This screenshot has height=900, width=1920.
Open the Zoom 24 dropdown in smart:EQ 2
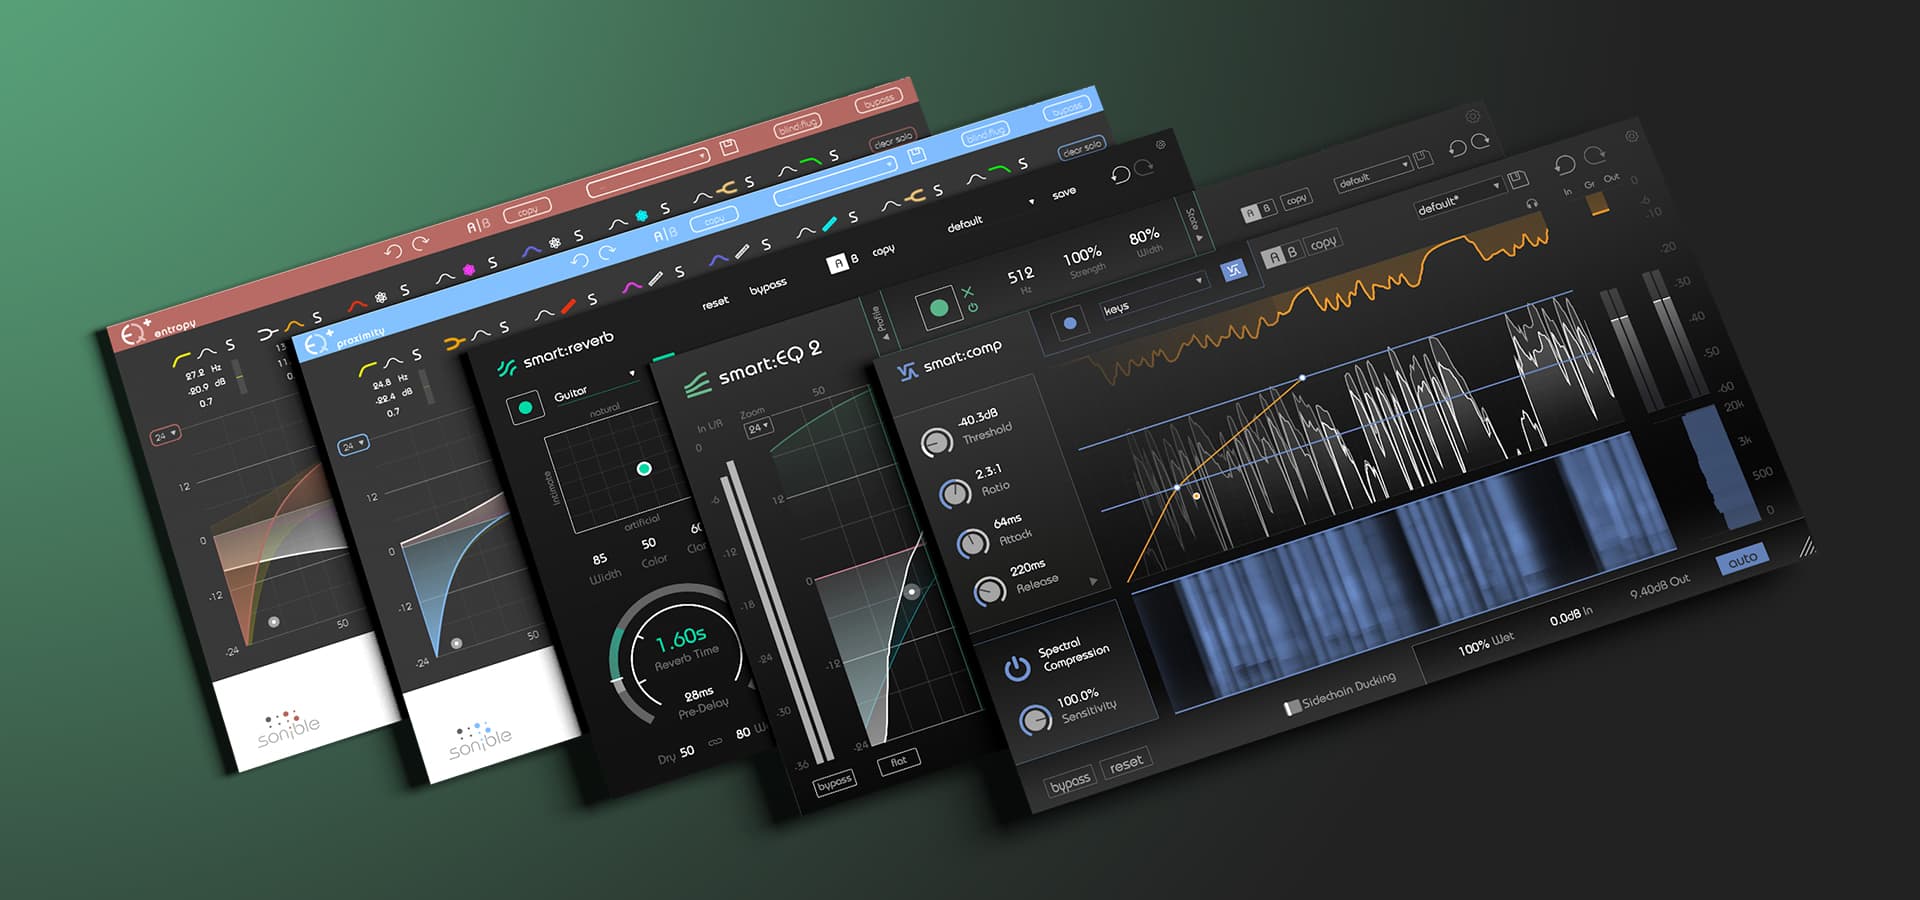(x=761, y=426)
